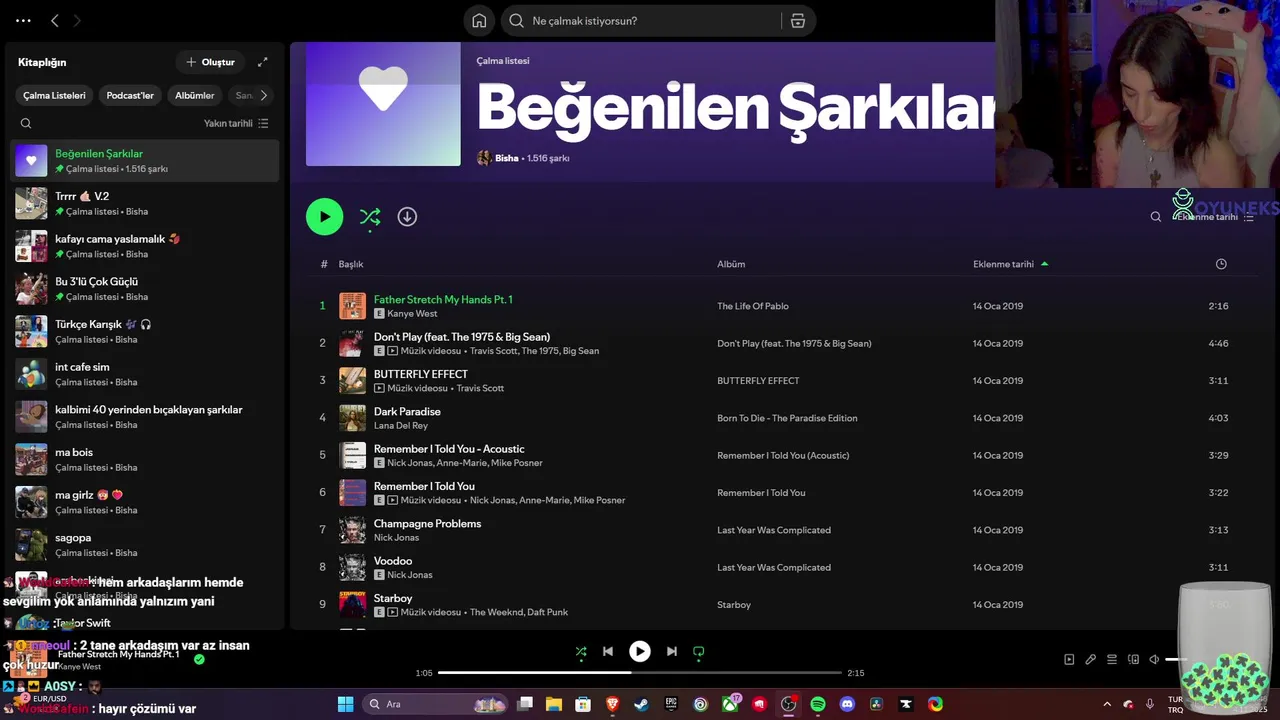Select the Starboy track title
Screen dimensions: 1280x720
(393, 599)
